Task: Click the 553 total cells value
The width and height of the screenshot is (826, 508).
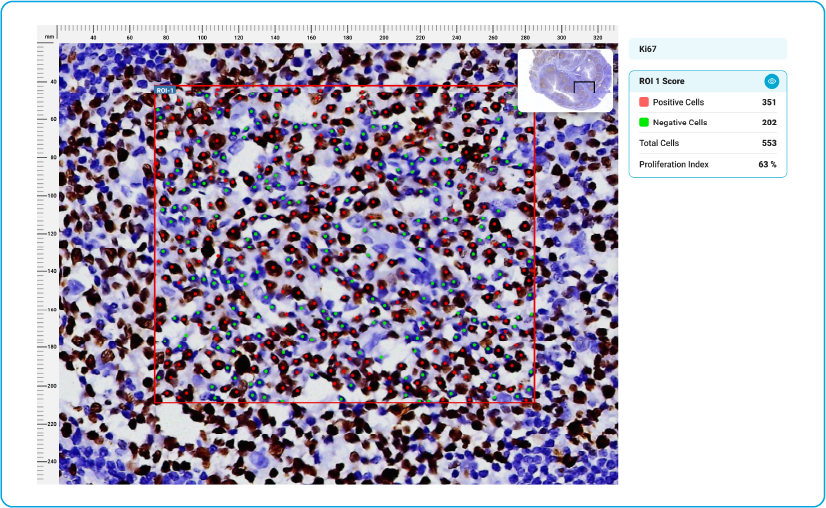Action: [x=768, y=143]
